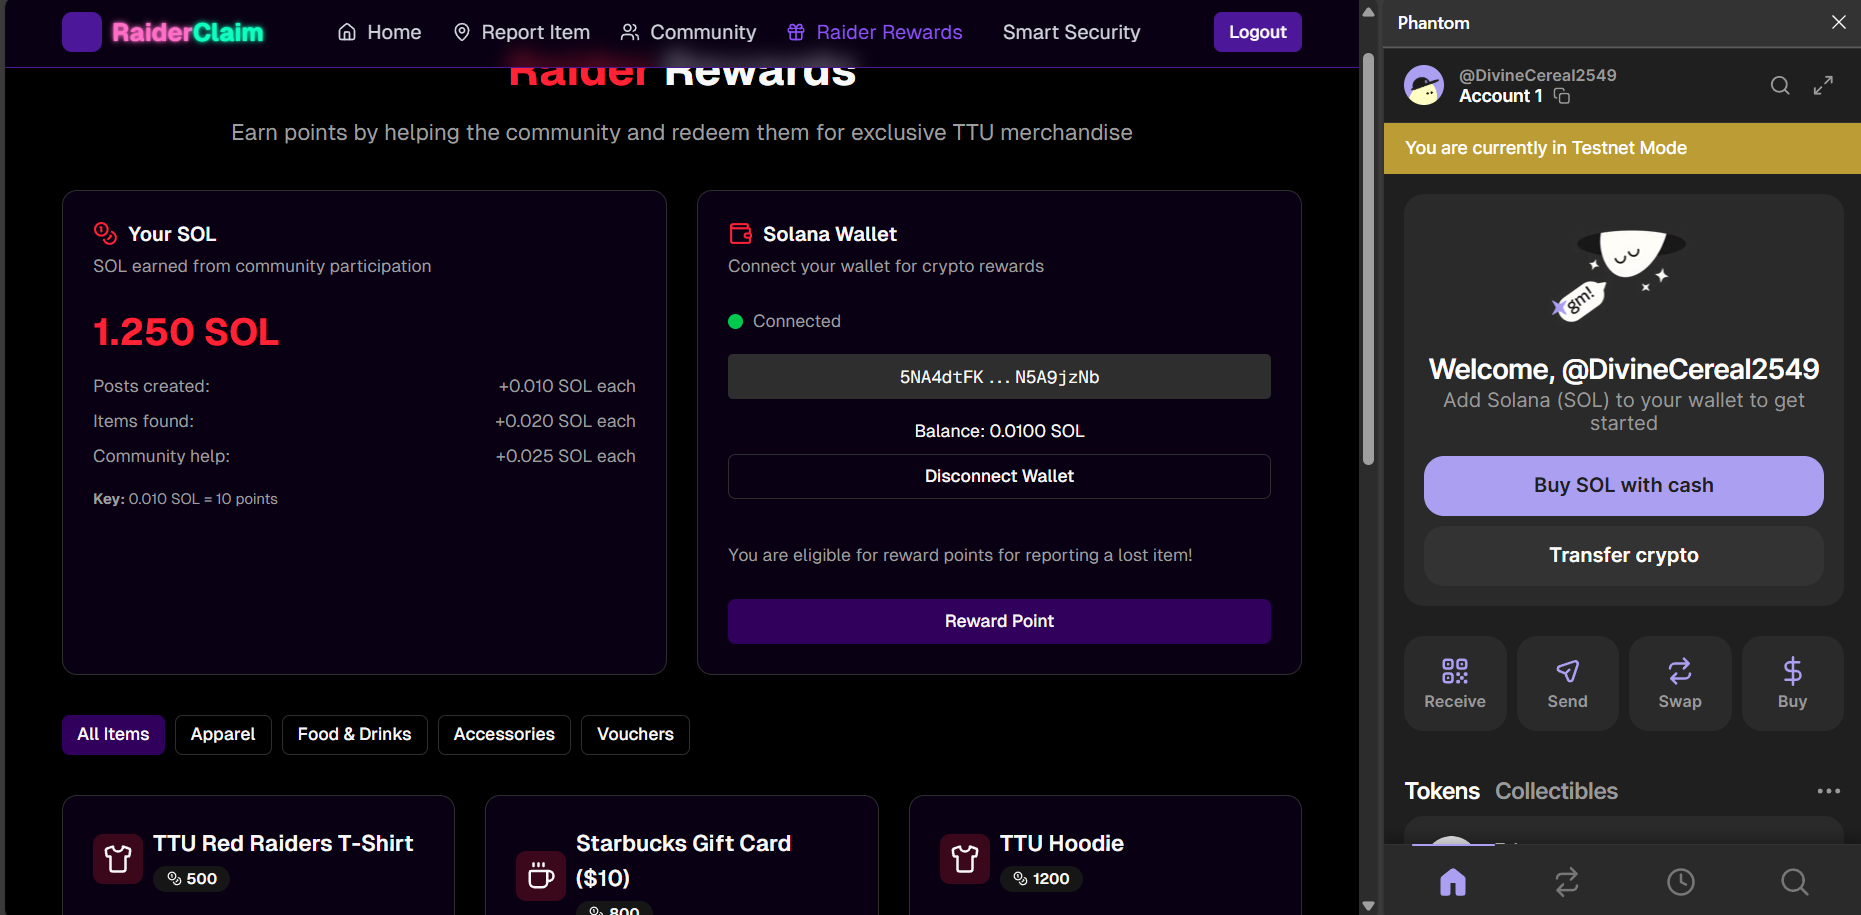This screenshot has height=915, width=1861.
Task: Open Phantom bottom swap tab
Action: (1567, 882)
